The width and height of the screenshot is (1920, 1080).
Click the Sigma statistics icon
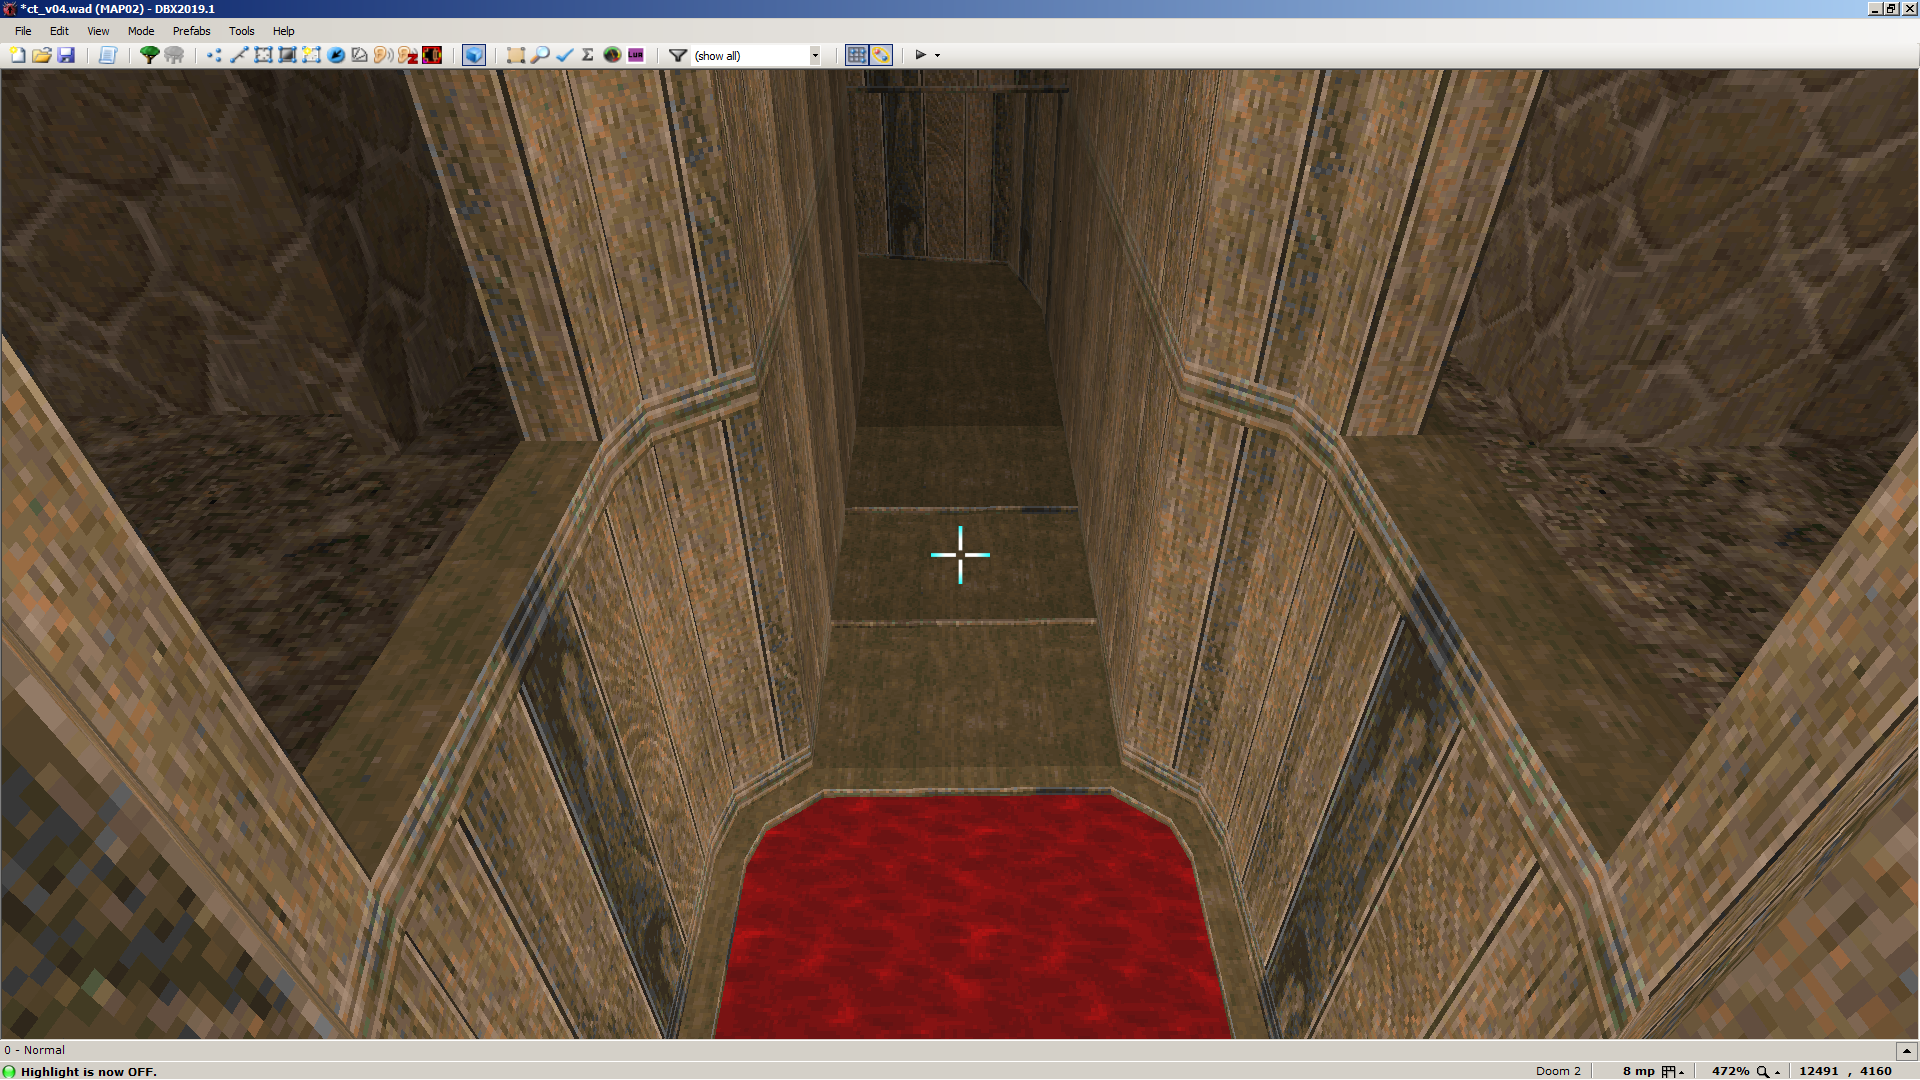pyautogui.click(x=588, y=55)
